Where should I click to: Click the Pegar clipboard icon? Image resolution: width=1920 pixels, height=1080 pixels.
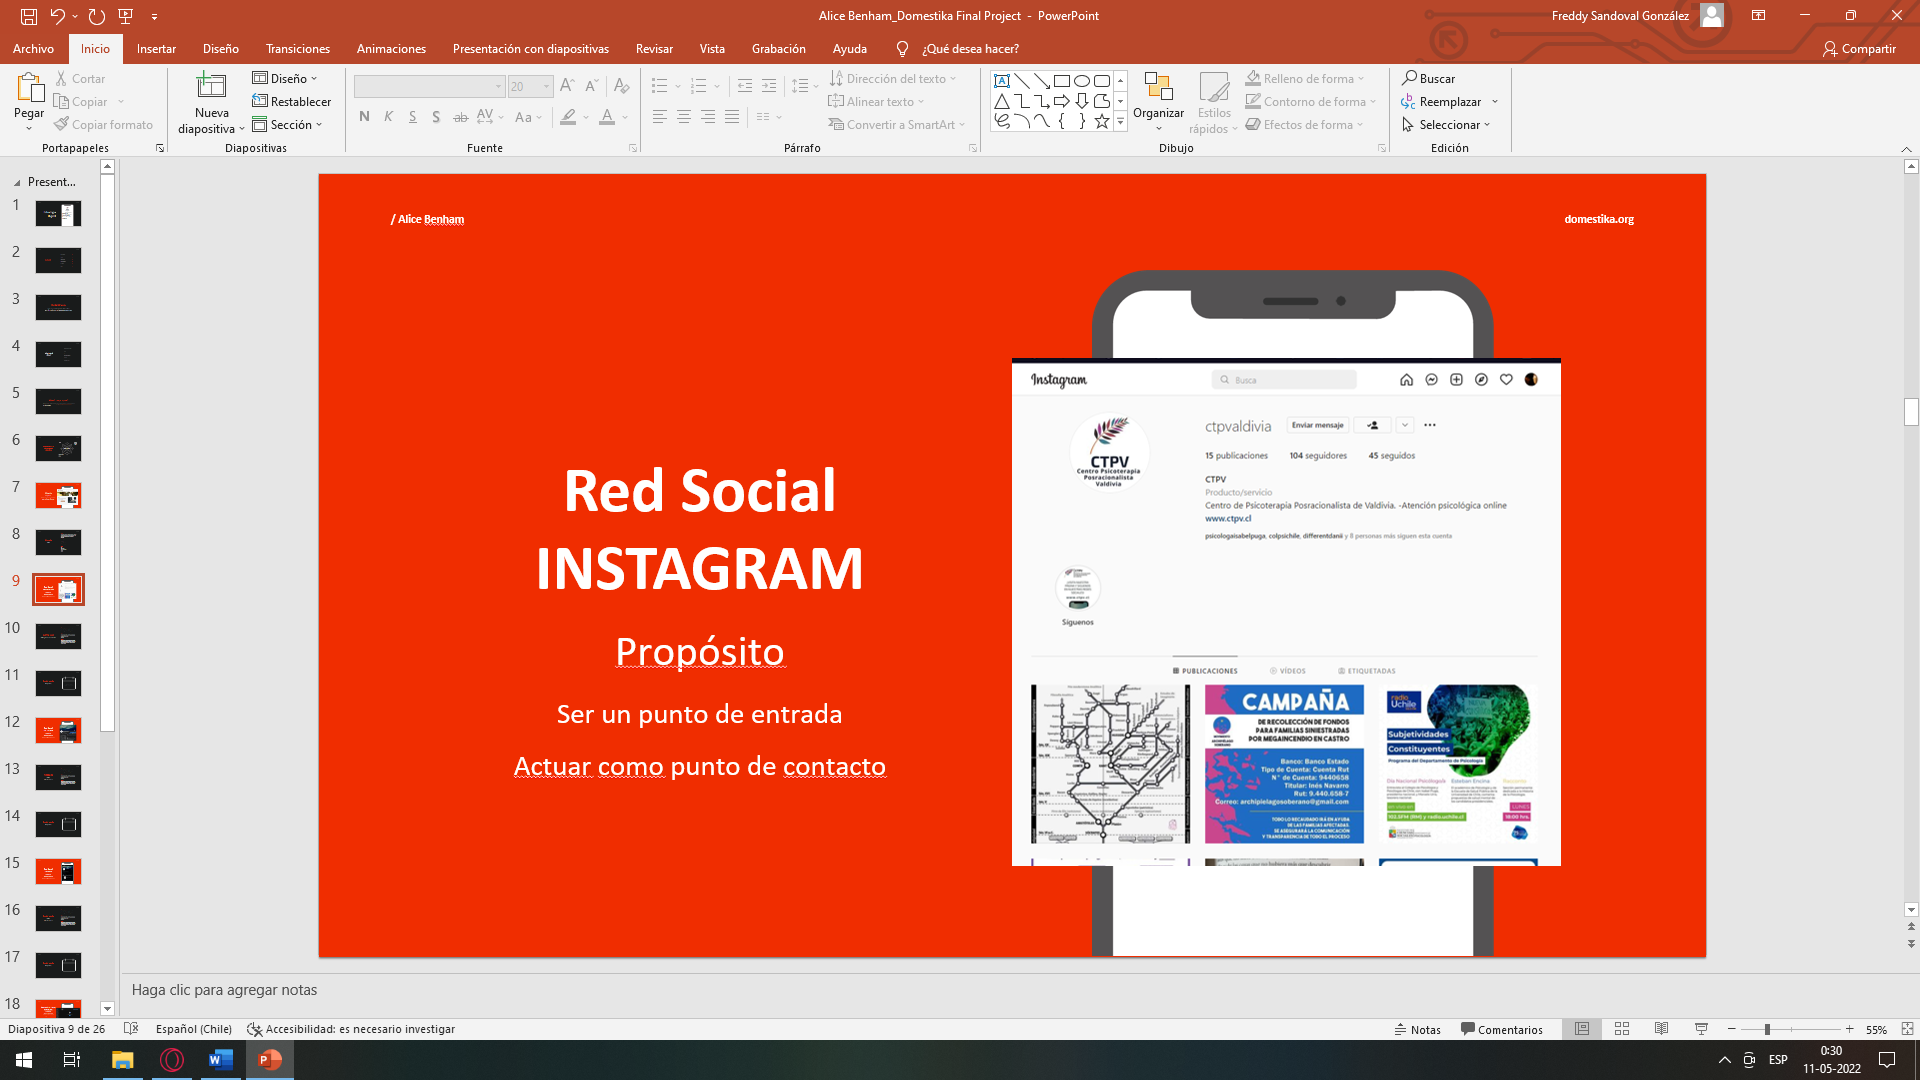29,88
